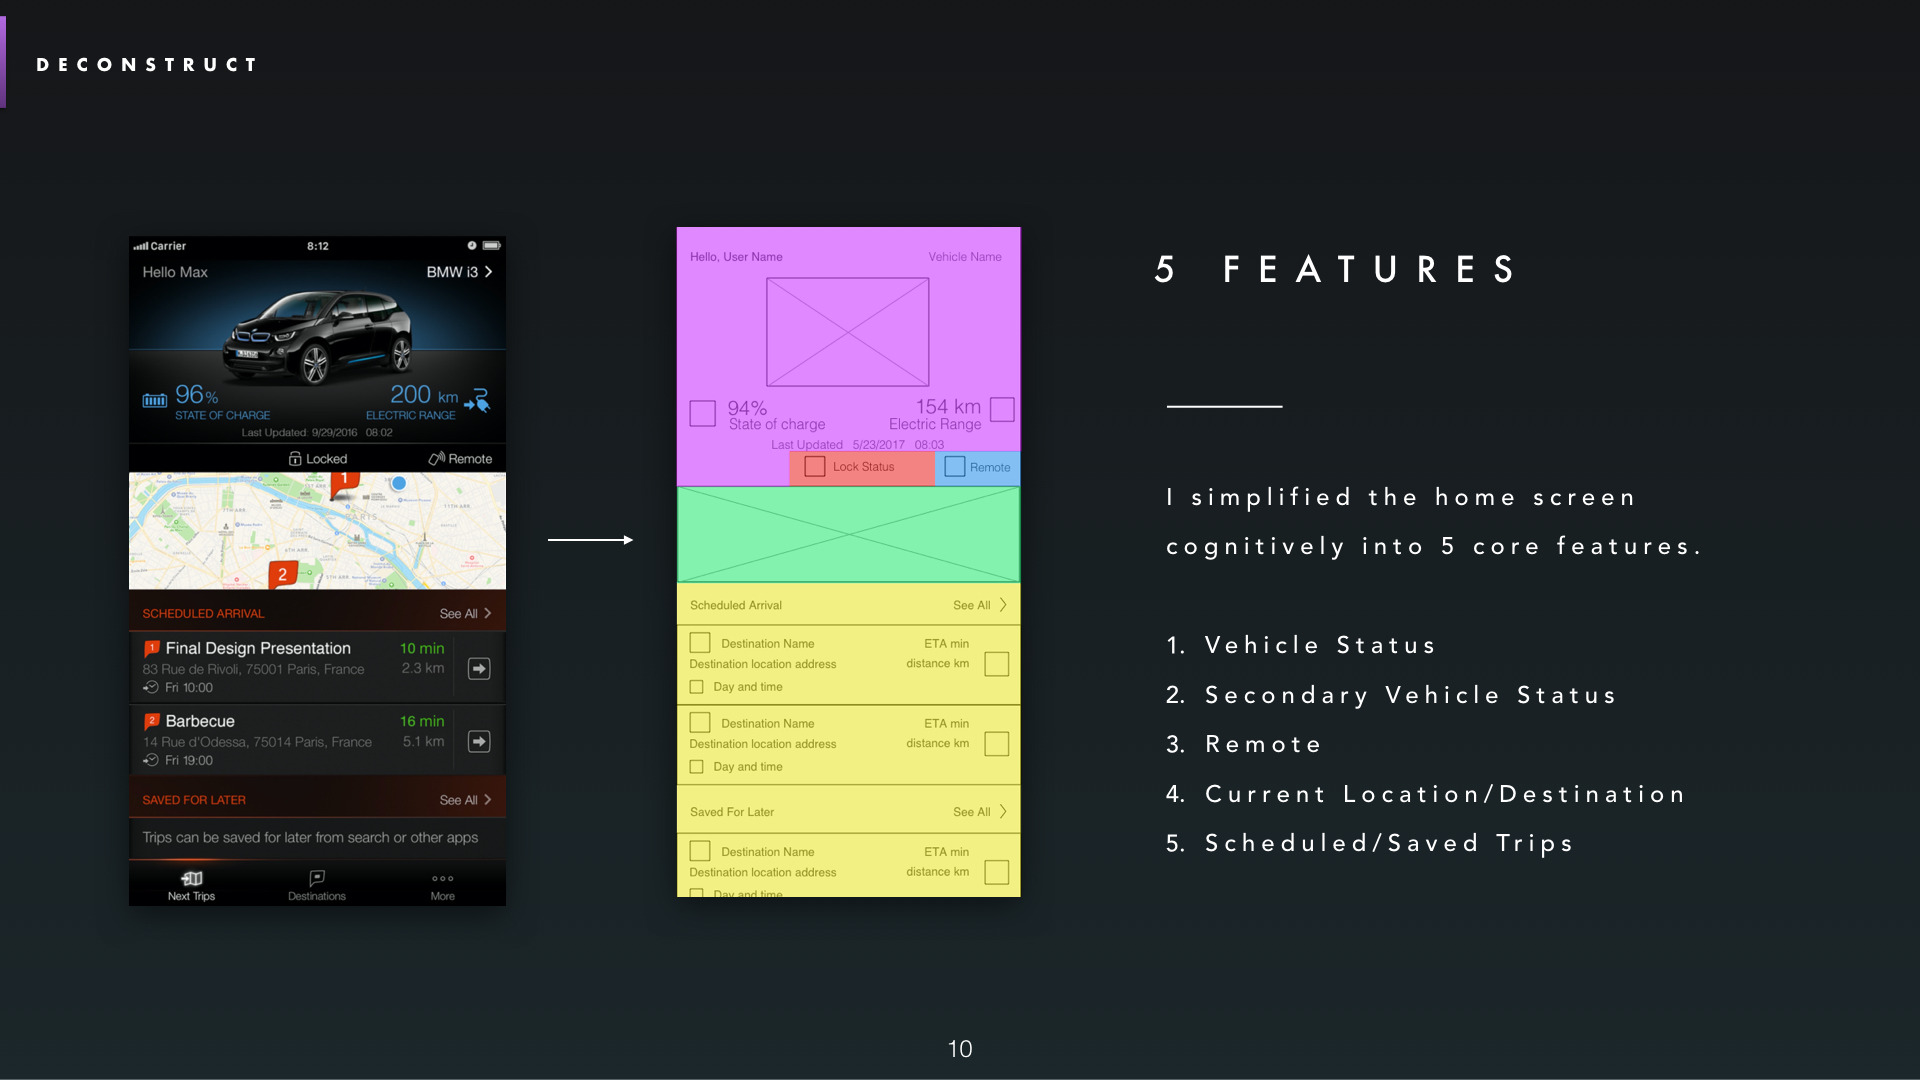Click the Hello Max greeting
Image resolution: width=1920 pixels, height=1080 pixels.
tap(175, 272)
